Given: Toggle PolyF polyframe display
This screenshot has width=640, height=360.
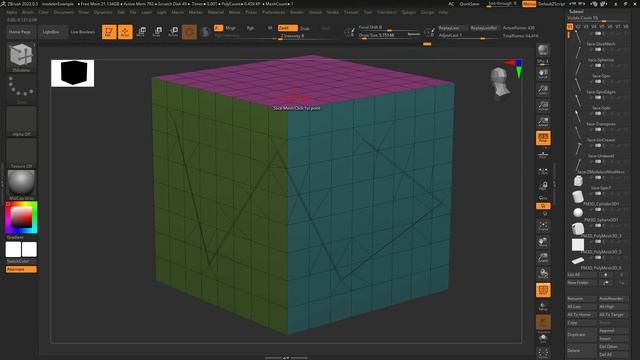Looking at the screenshot, I should (543, 290).
